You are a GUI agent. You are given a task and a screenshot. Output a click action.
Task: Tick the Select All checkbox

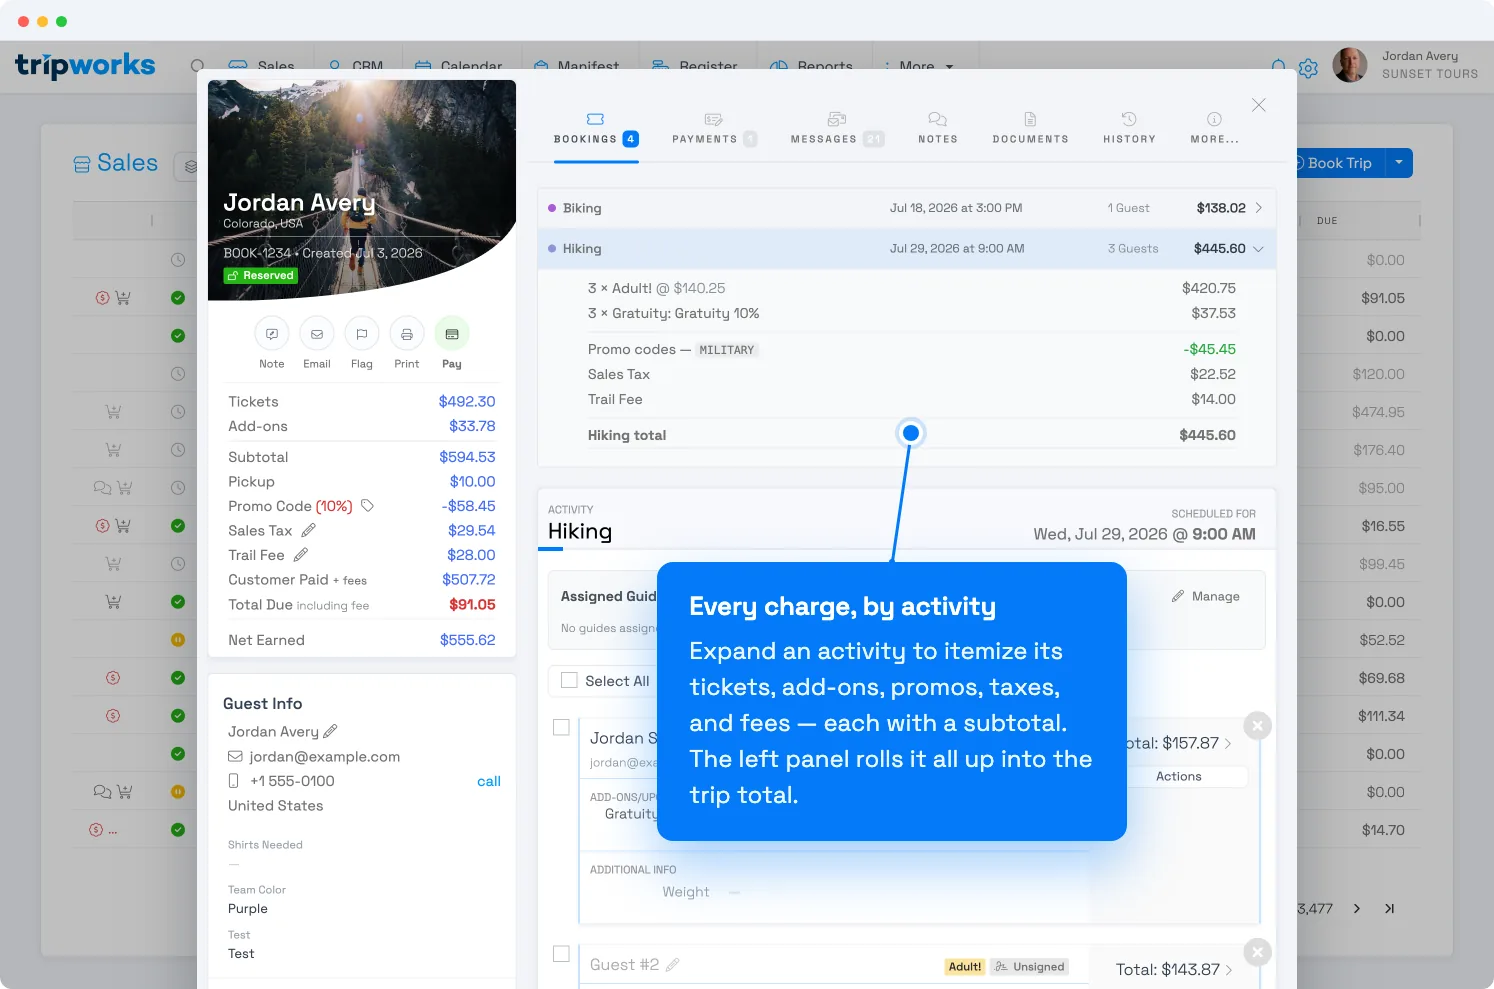pyautogui.click(x=569, y=680)
